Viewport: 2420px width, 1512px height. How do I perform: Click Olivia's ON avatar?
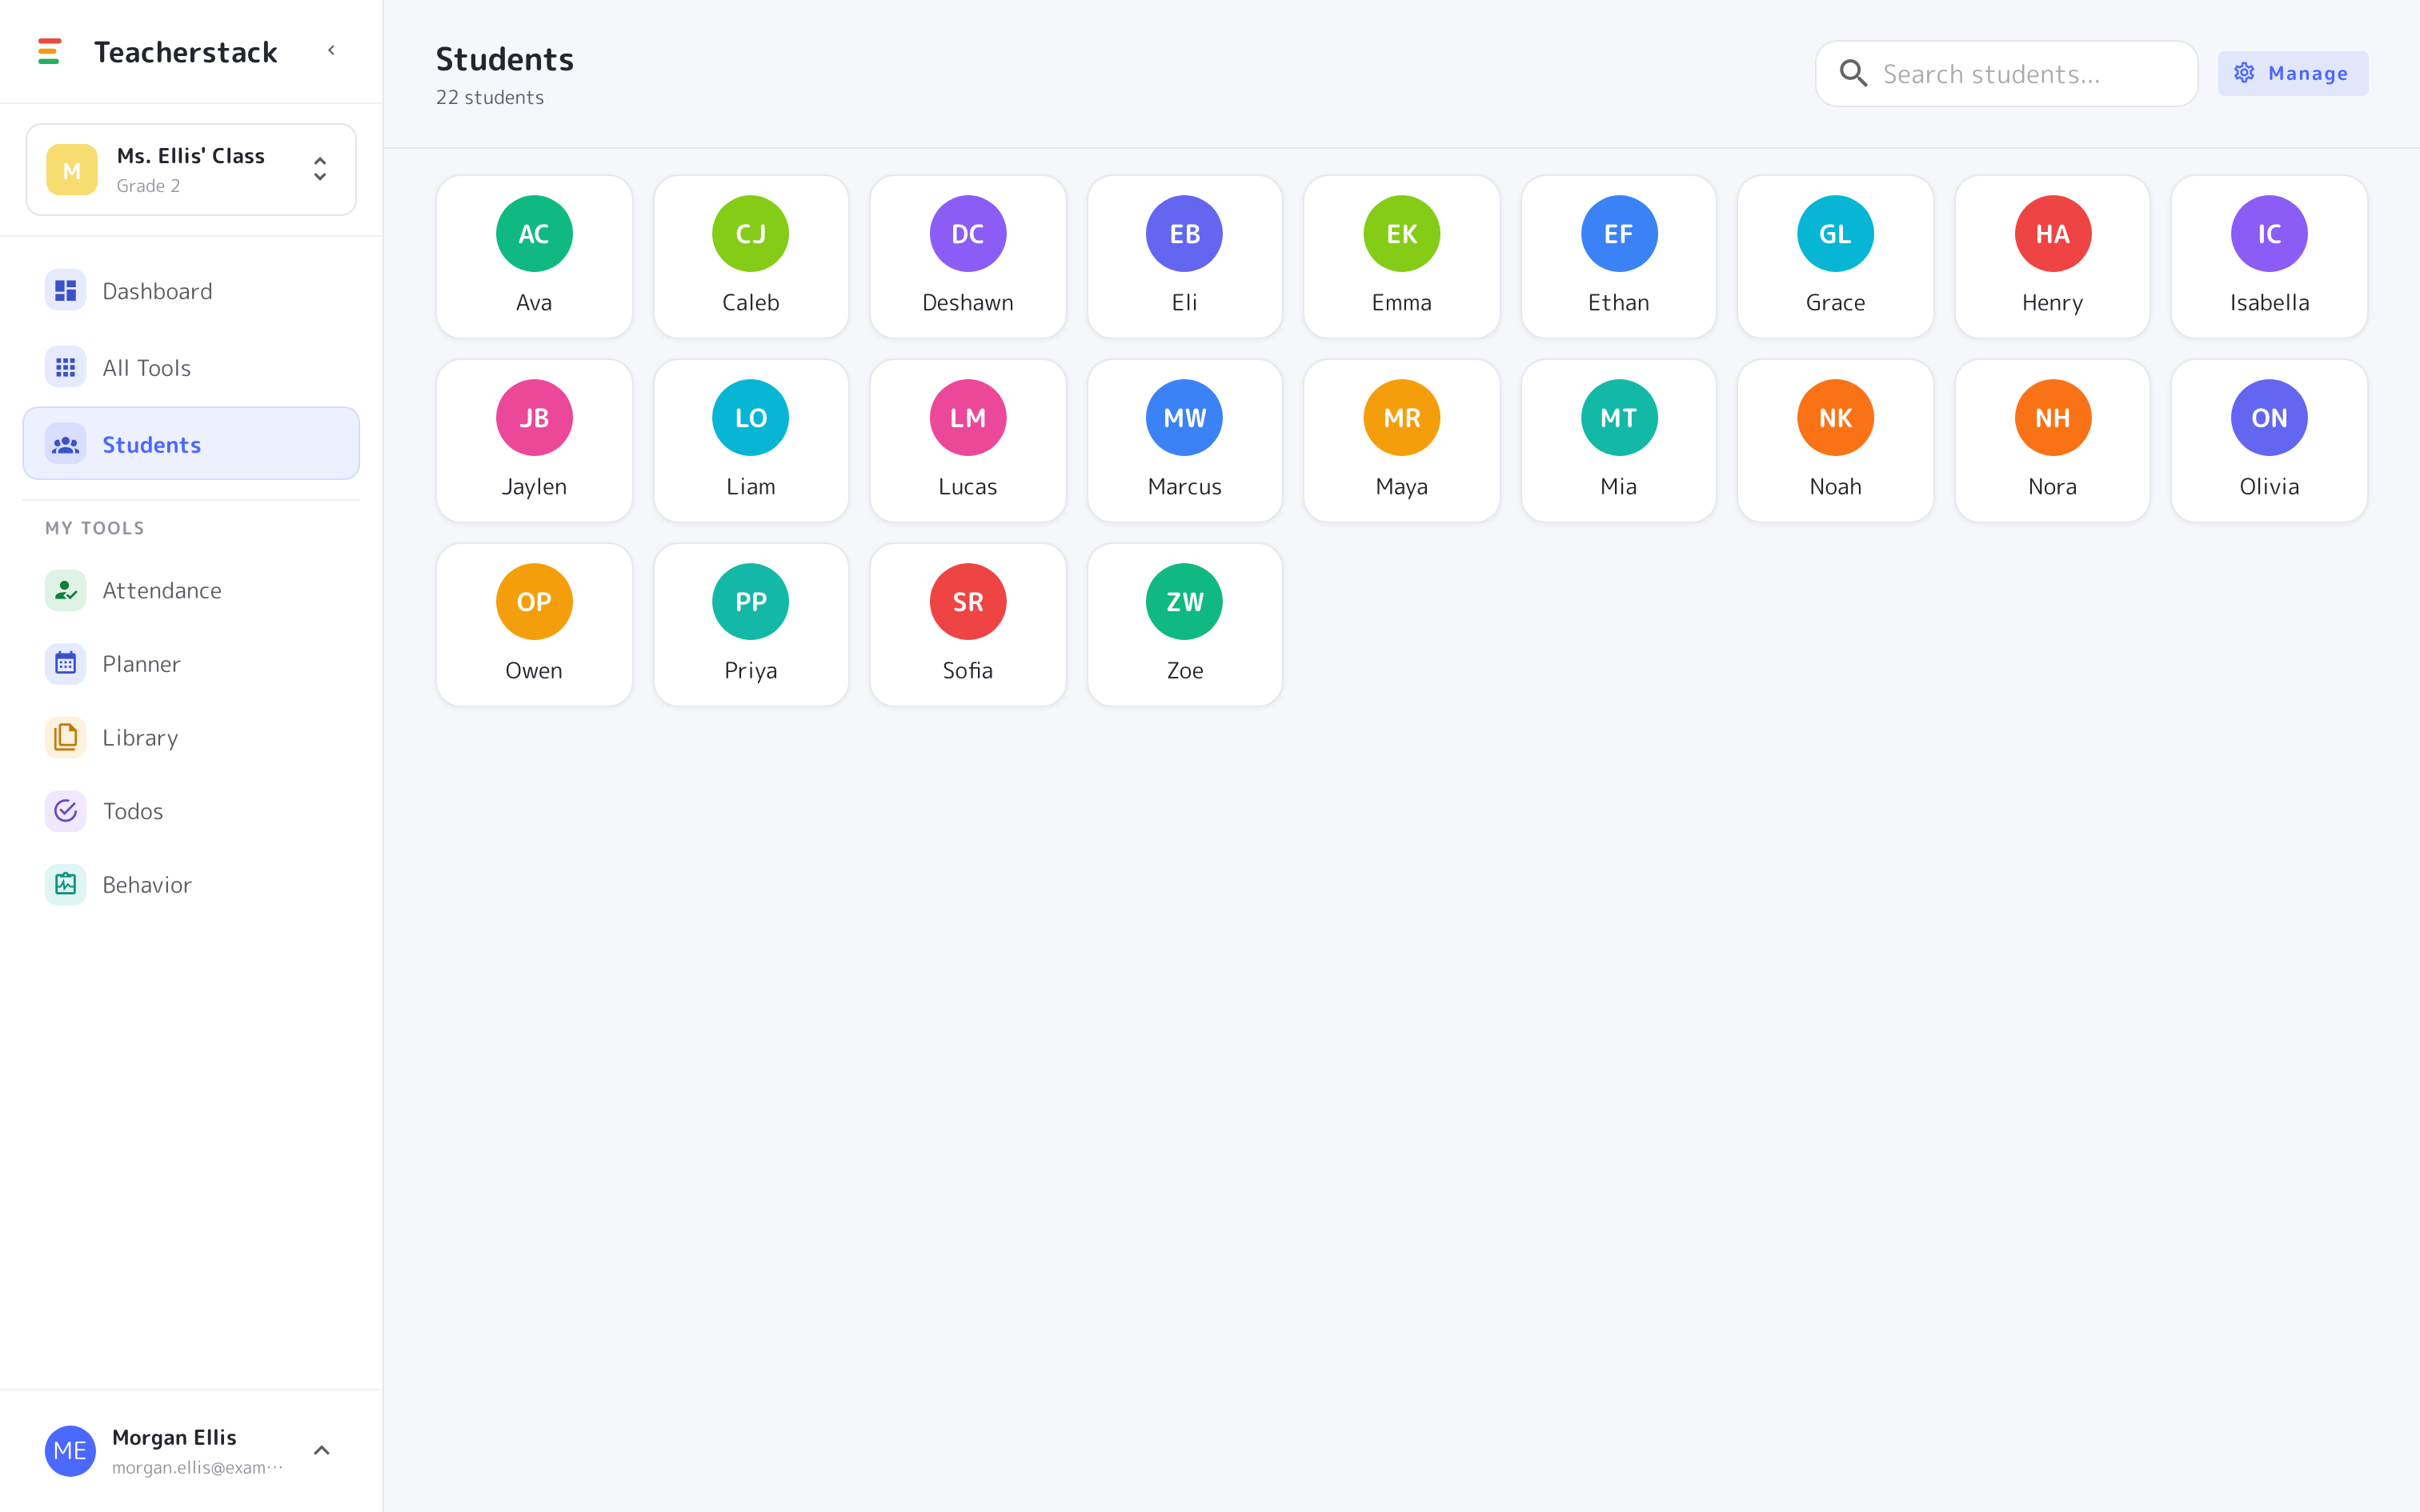tap(2269, 418)
